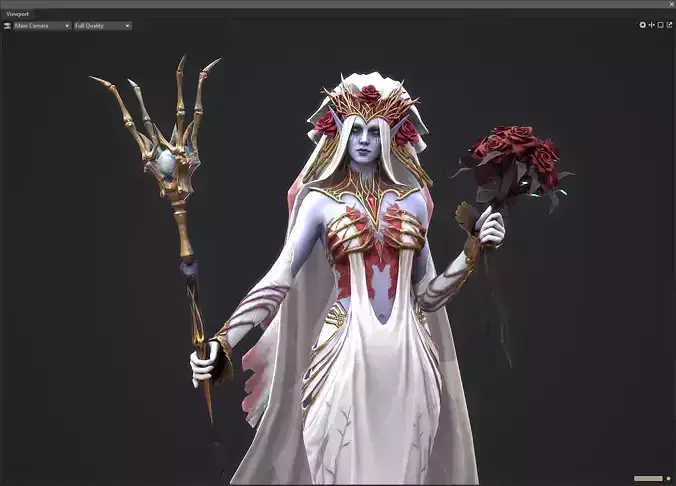Open the Main Camera dropdown
Viewport: 676px width, 486px height.
click(42, 26)
